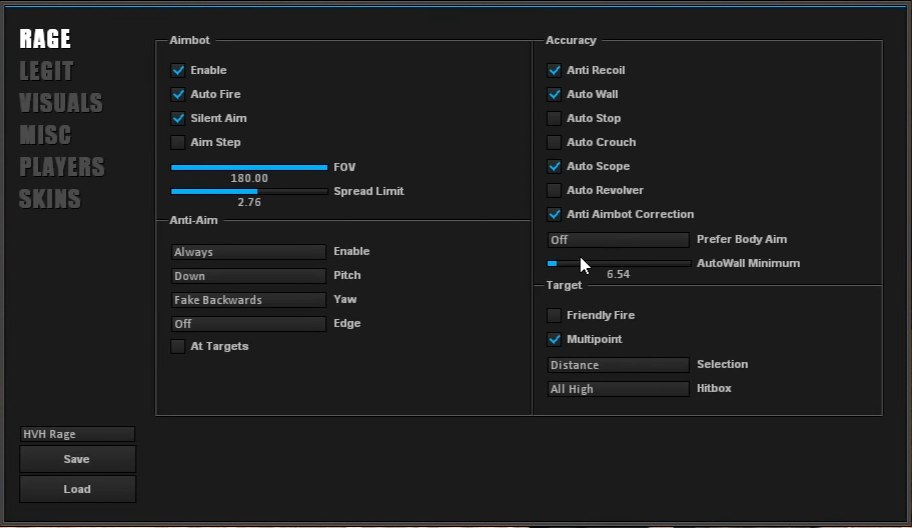Switch to the LEGIT tab
The image size is (912, 528).
46,71
